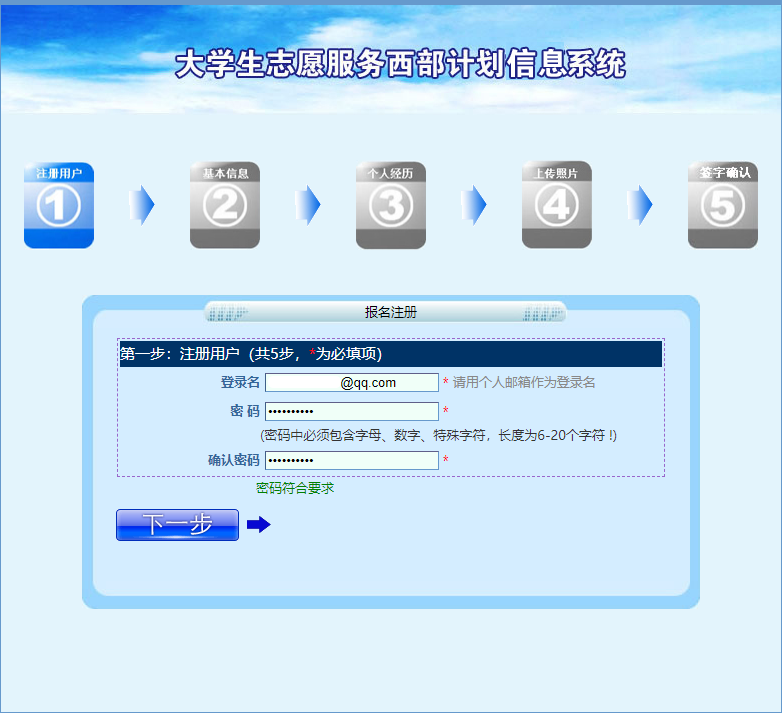Viewport: 782px width, 713px height.
Task: Click the password rules hint text
Action: click(438, 436)
